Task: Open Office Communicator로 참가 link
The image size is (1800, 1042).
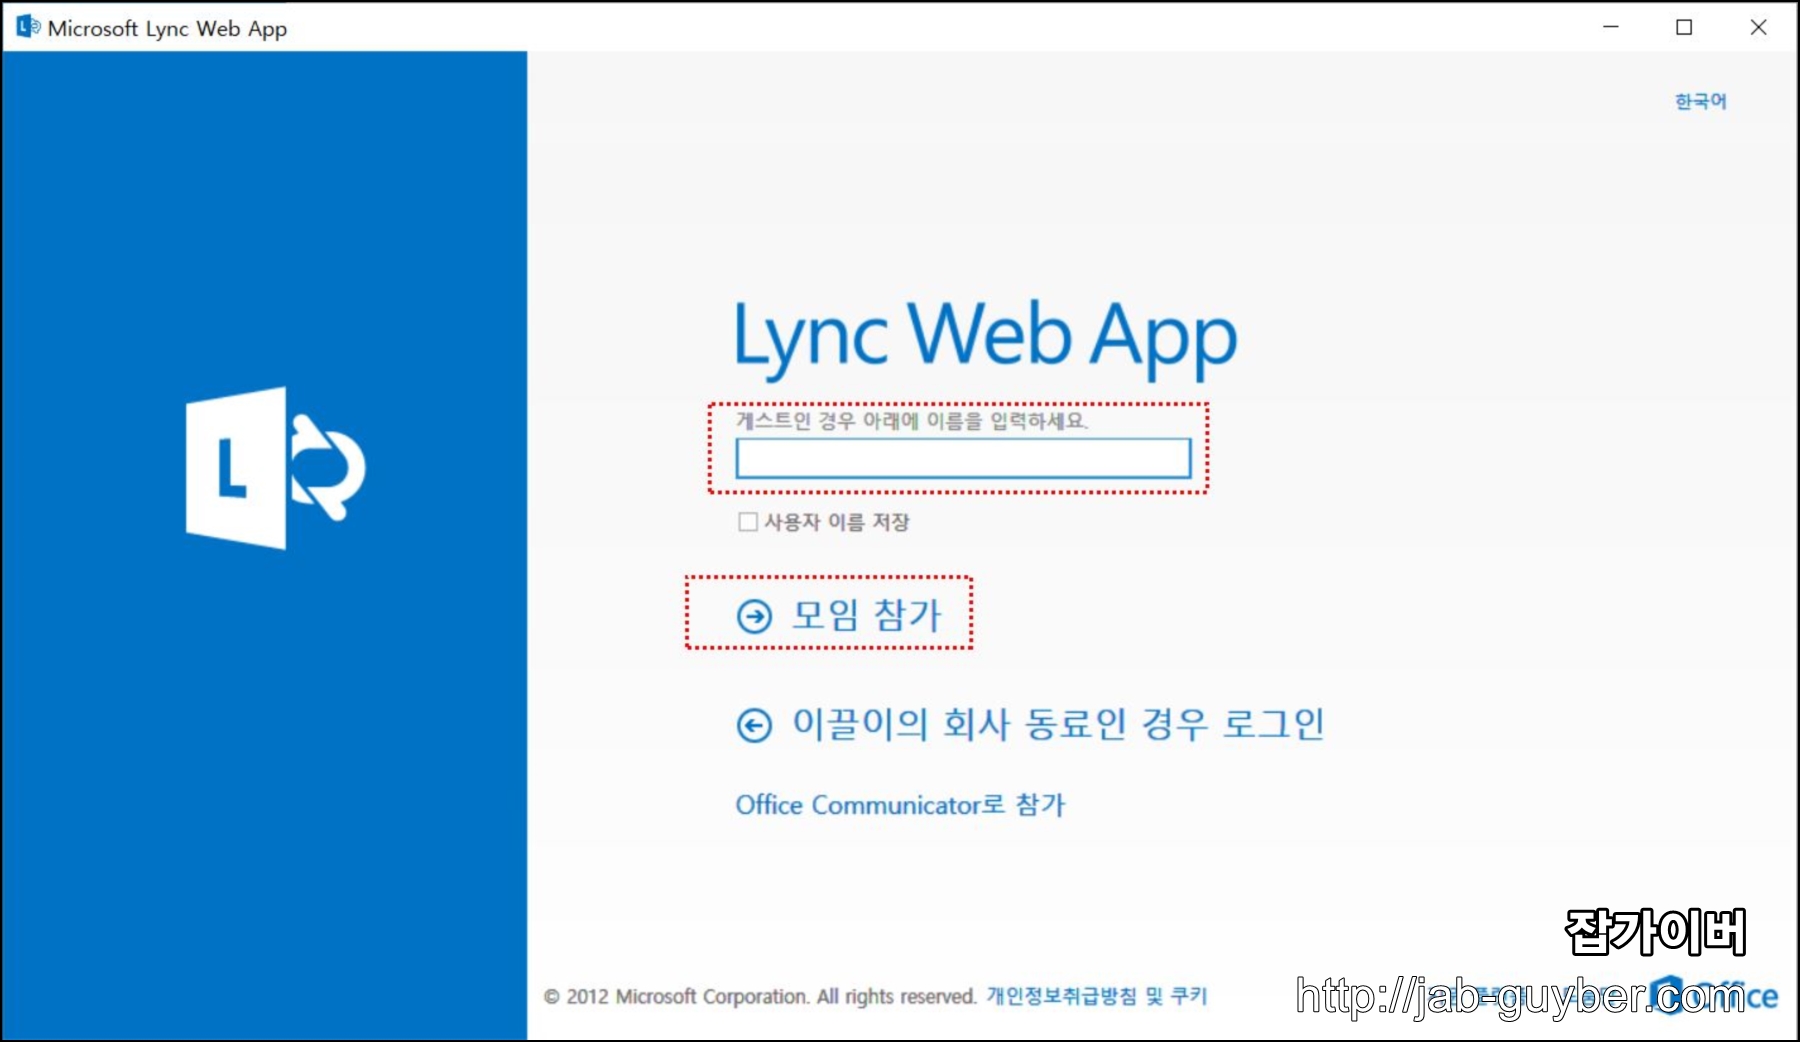Action: (x=900, y=805)
